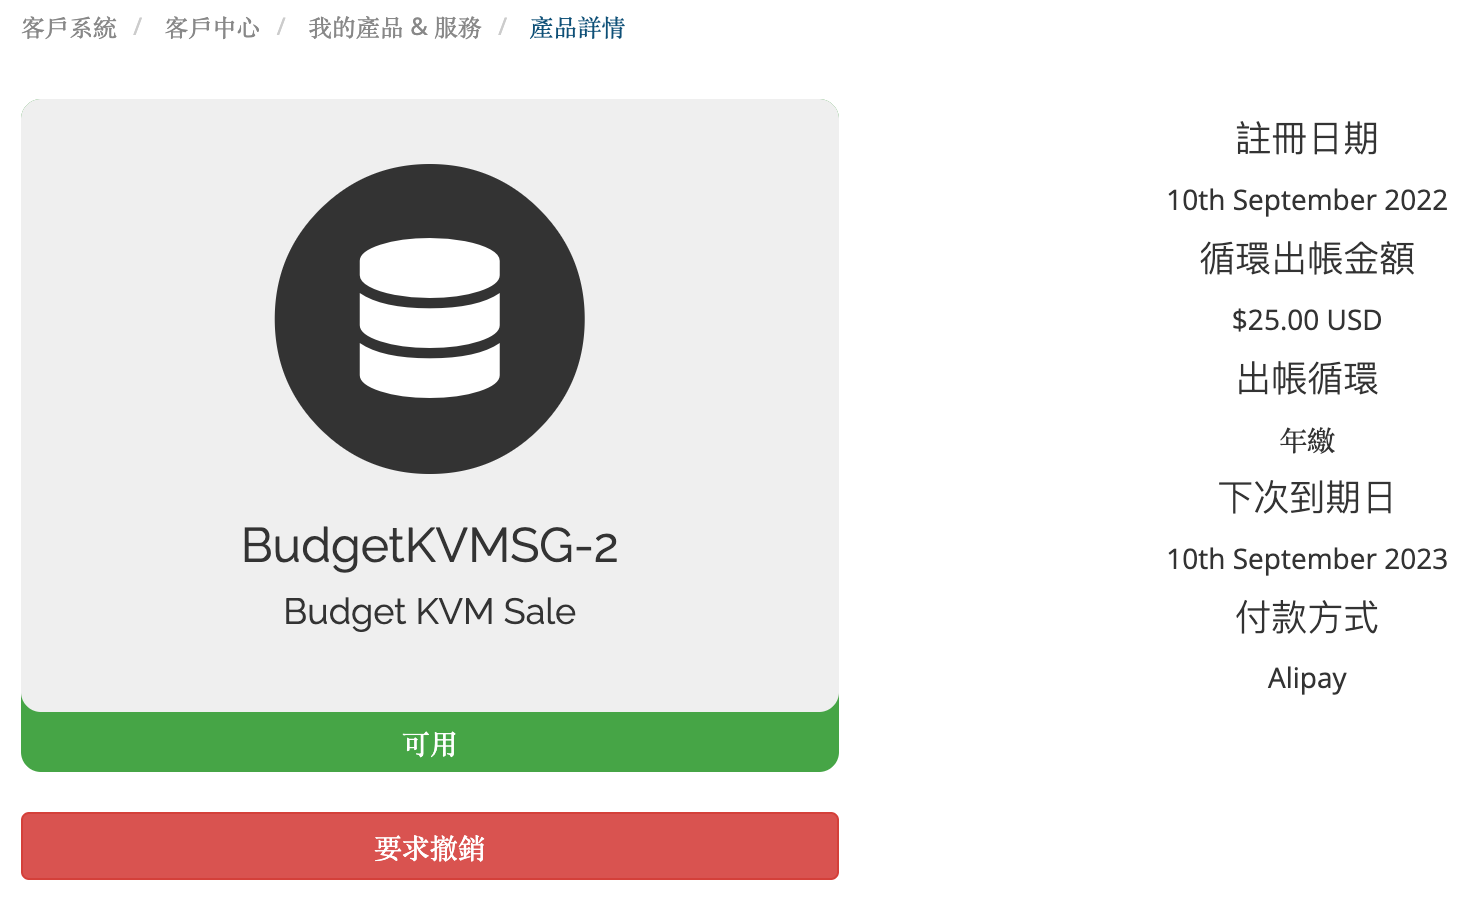Click the 循環出帳金額 heading
The image size is (1476, 902).
(x=1307, y=258)
